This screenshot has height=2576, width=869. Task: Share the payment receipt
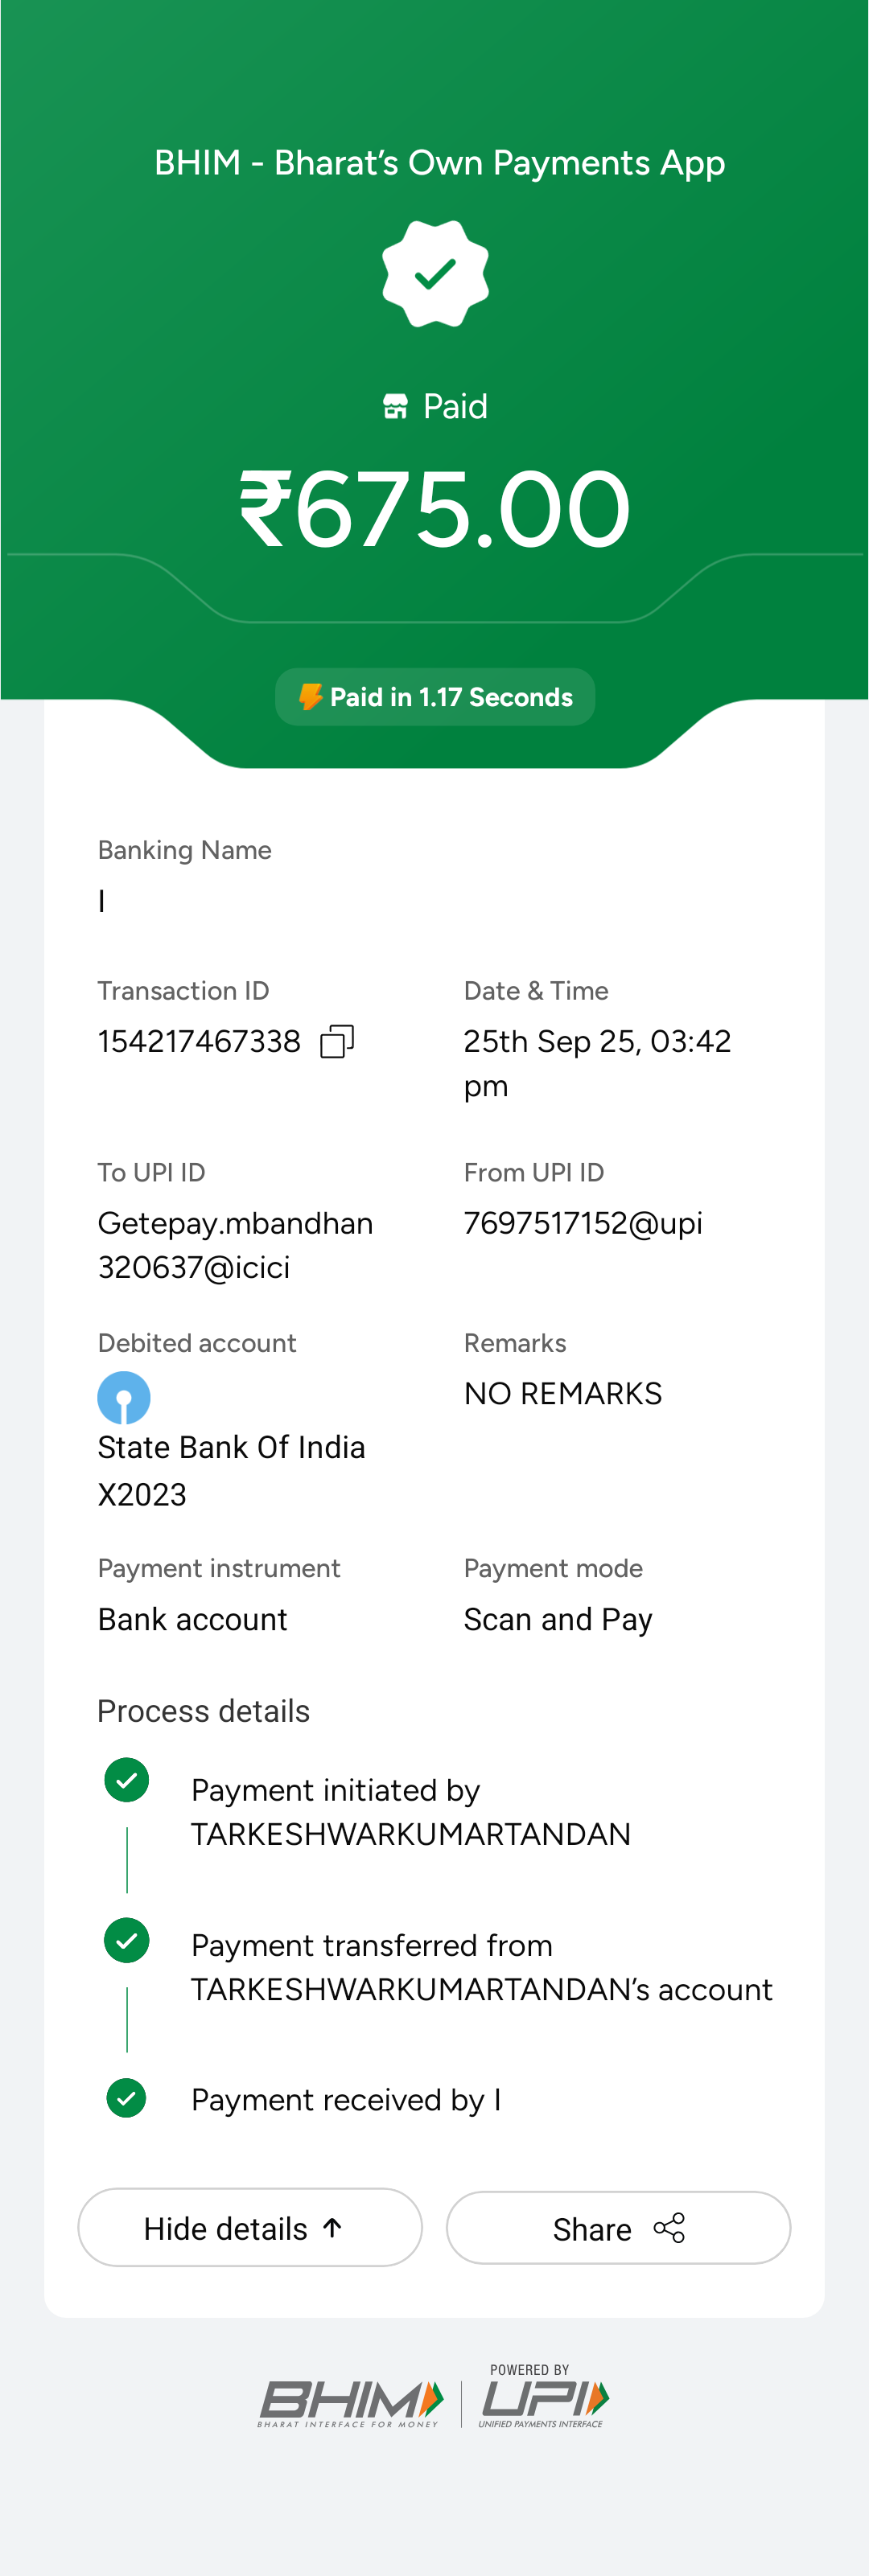click(x=618, y=2227)
